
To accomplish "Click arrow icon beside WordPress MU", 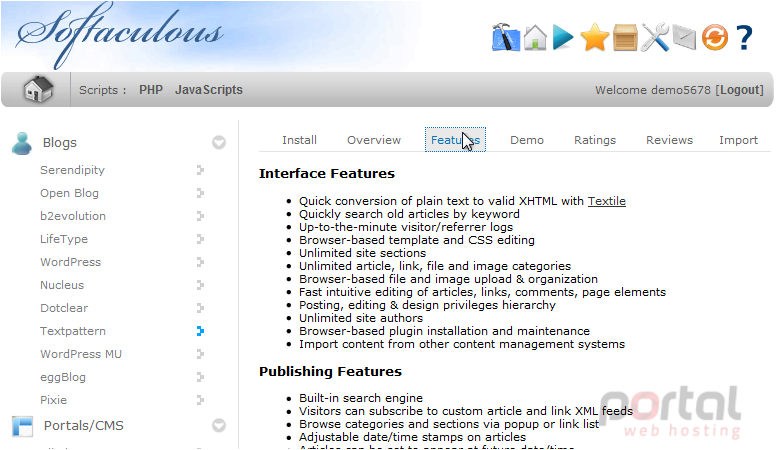I will [200, 354].
